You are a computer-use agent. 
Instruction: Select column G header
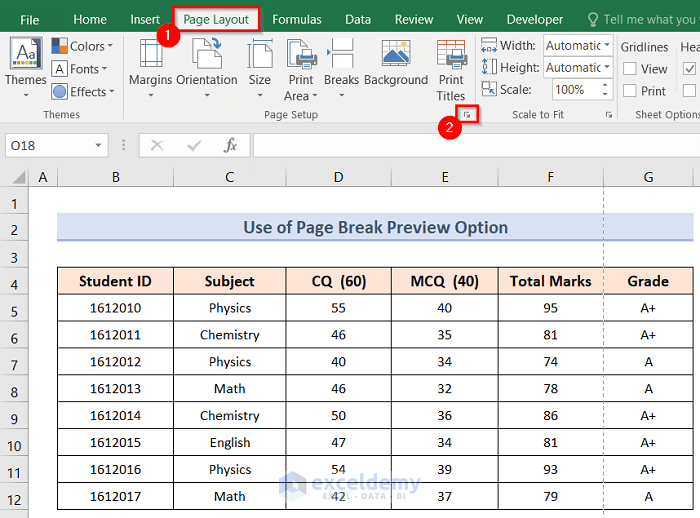coord(648,177)
